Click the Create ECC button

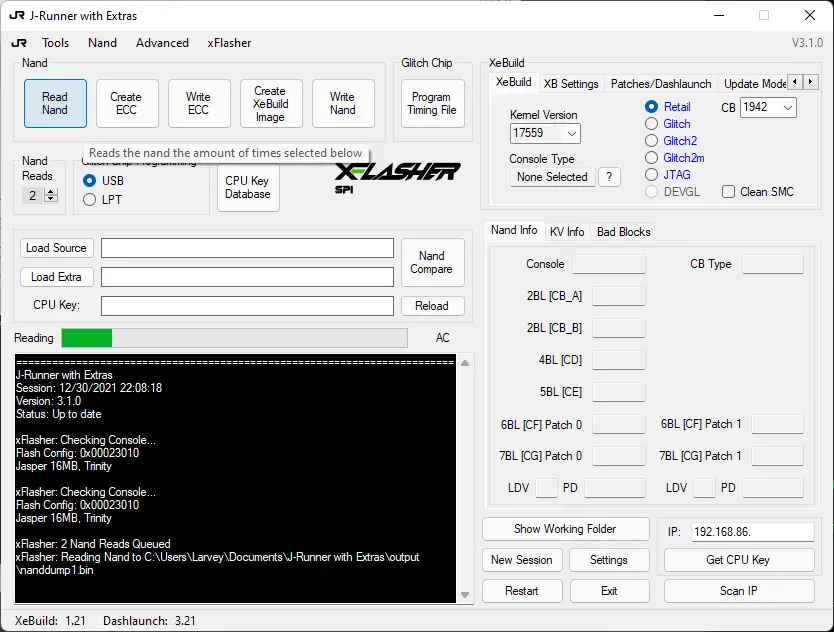(x=127, y=103)
